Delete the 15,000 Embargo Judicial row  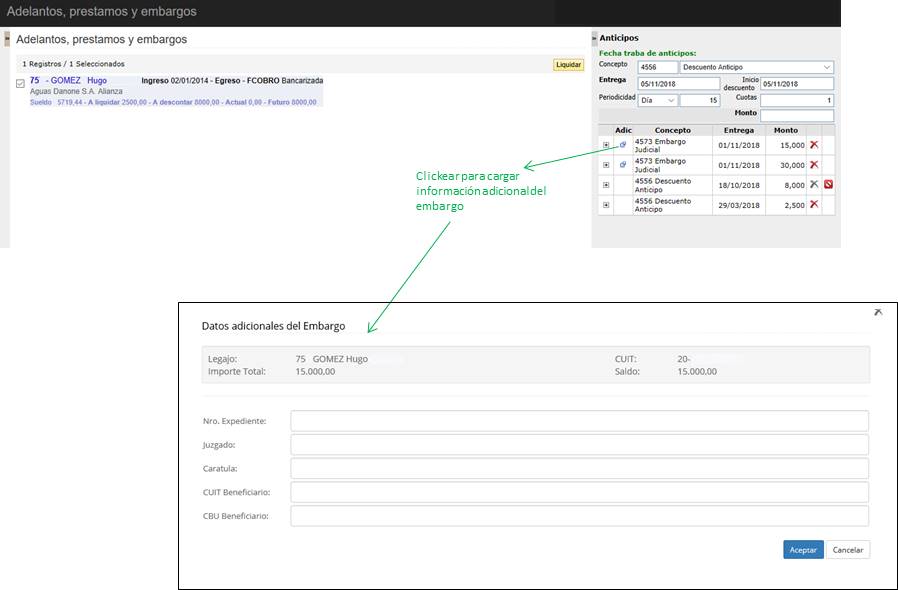point(814,145)
